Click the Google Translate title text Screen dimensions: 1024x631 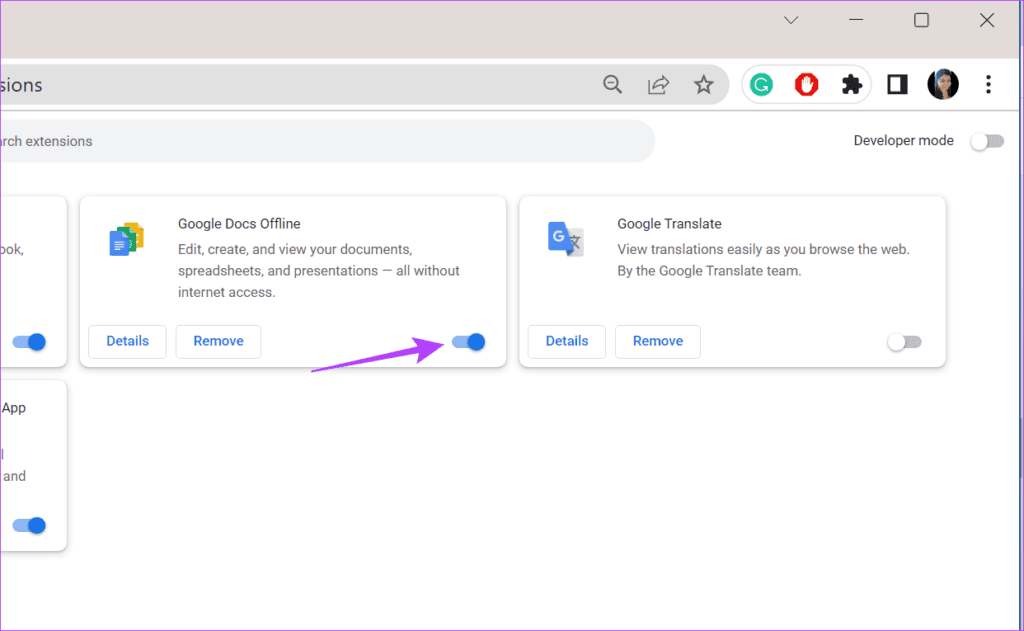pos(669,223)
